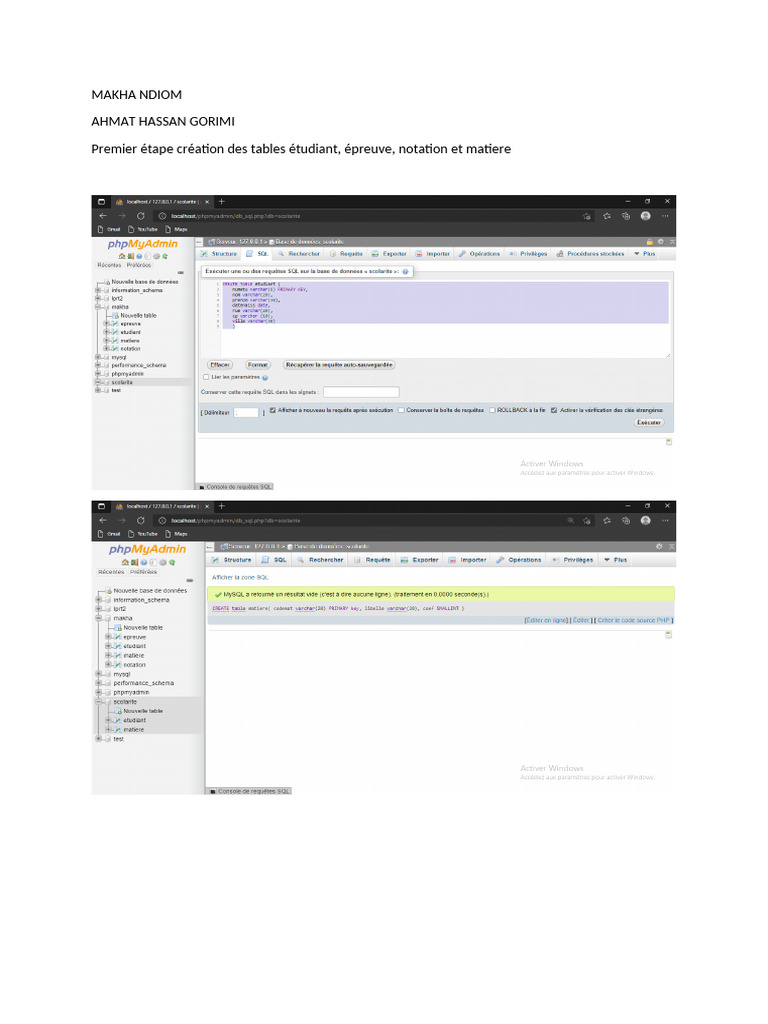Click the browser back arrow in the lower screenshot
768x1024 pixels.
tap(103, 520)
